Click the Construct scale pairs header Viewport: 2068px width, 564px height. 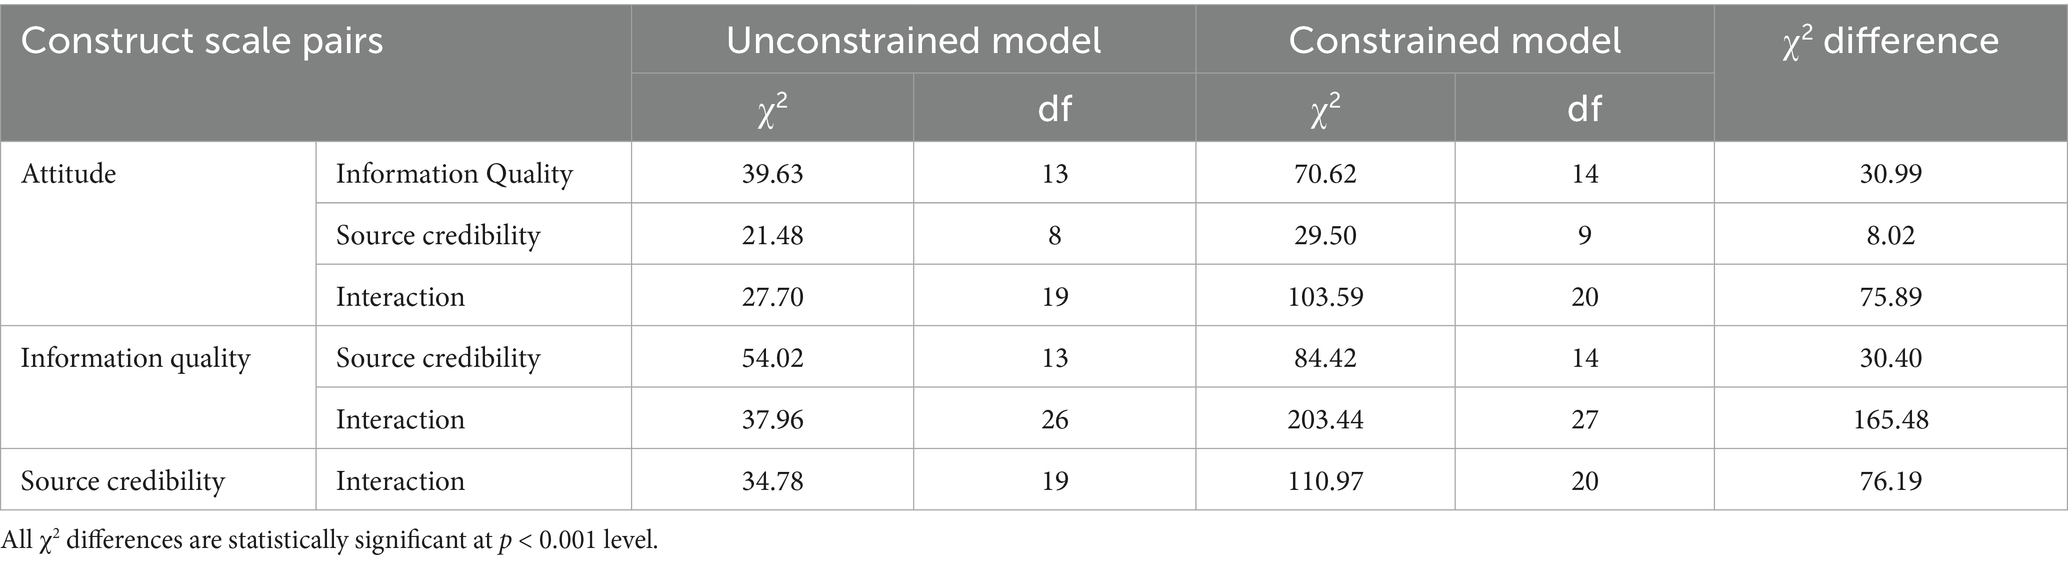click(202, 41)
